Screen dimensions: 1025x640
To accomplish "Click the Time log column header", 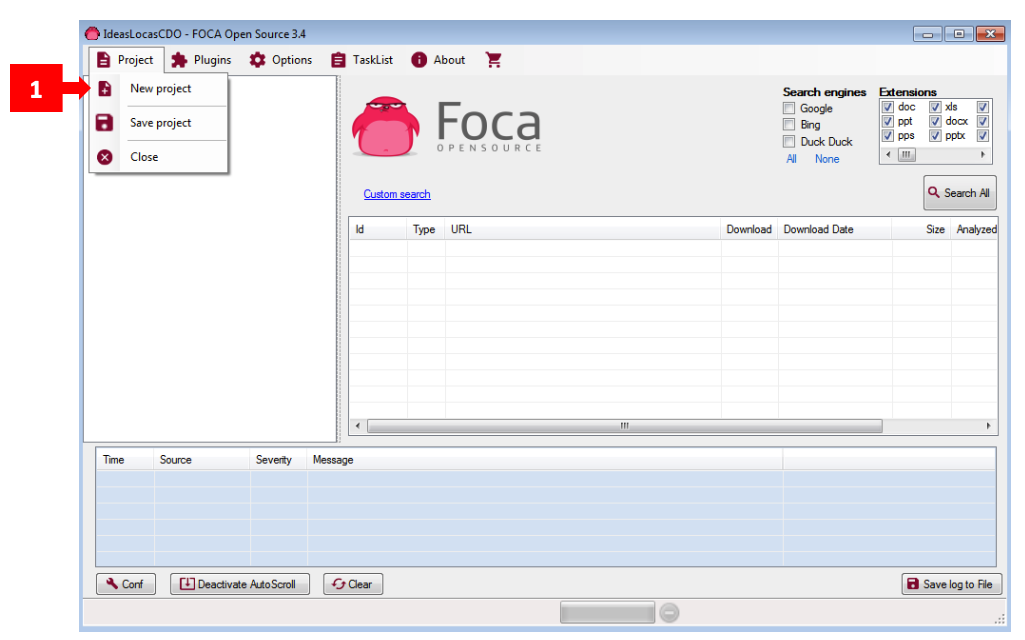I will pyautogui.click(x=125, y=460).
